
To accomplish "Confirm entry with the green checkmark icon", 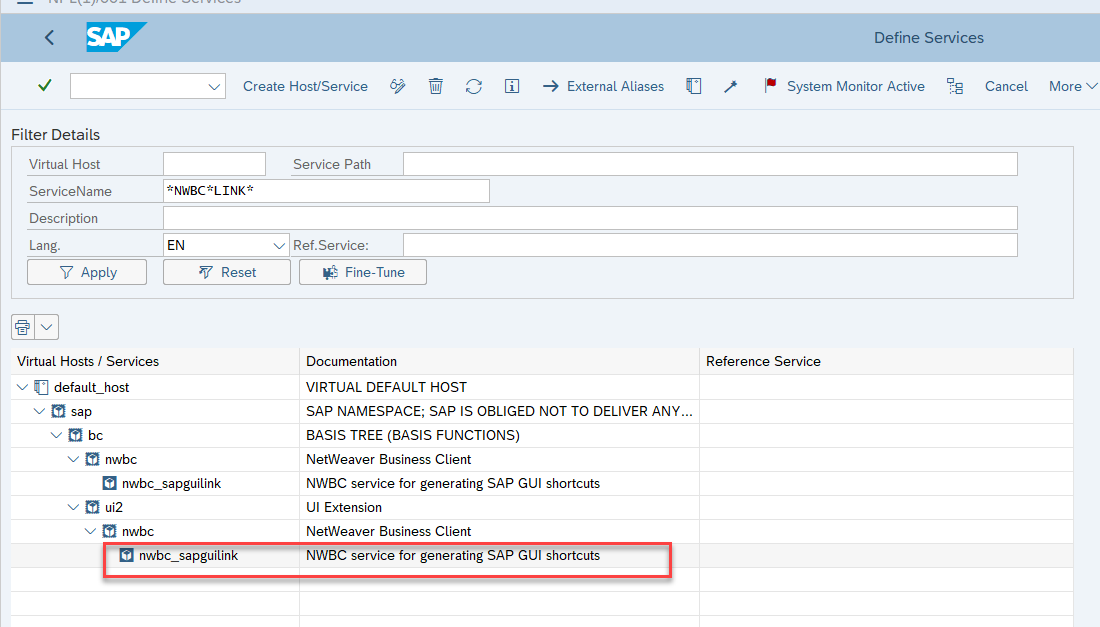I will tap(44, 86).
